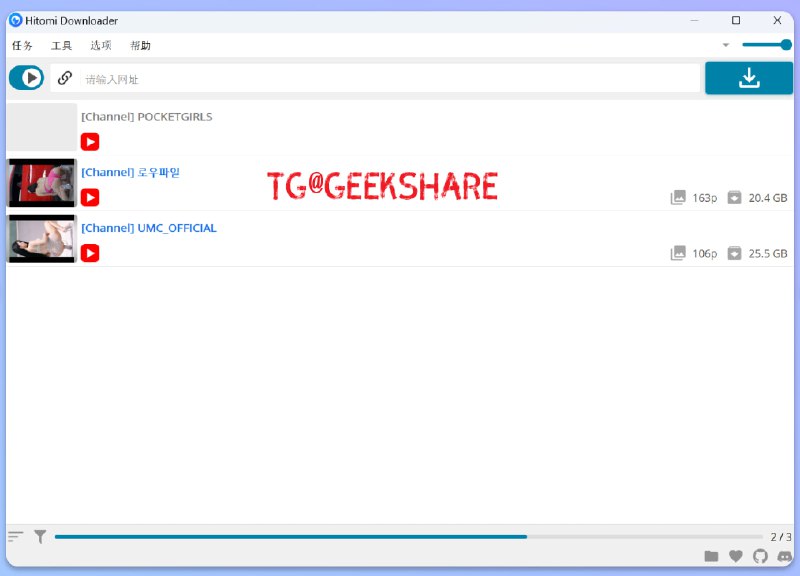Open the dropdown arrow near the top slider

(x=726, y=45)
